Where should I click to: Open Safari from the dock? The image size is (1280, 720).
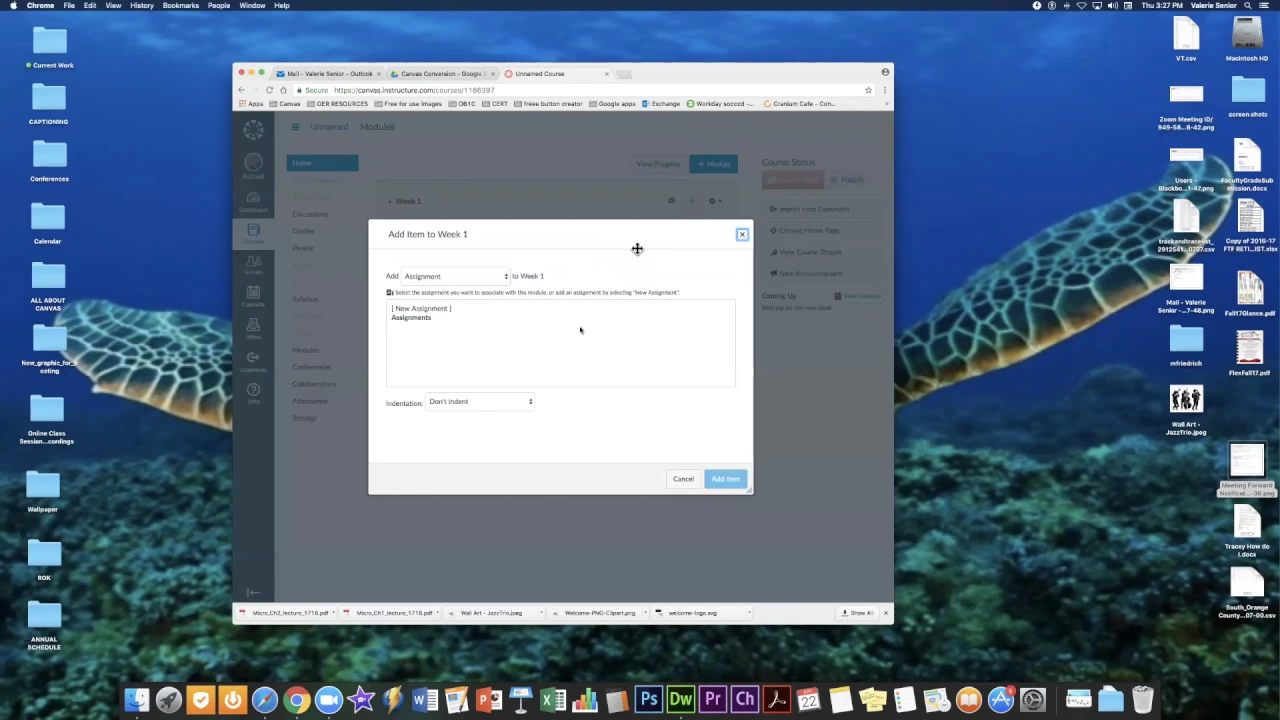click(x=265, y=700)
